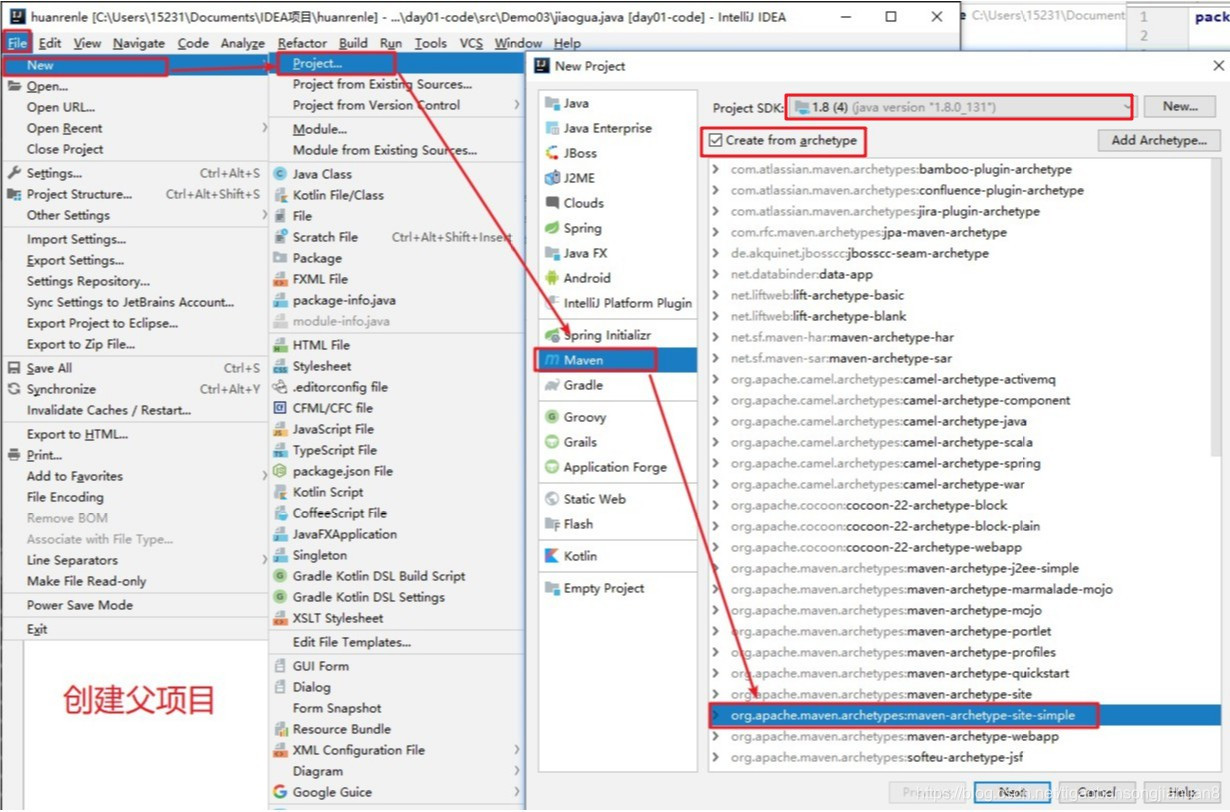Click the Help button in dialog
The height and width of the screenshot is (812, 1230).
[x=1181, y=792]
